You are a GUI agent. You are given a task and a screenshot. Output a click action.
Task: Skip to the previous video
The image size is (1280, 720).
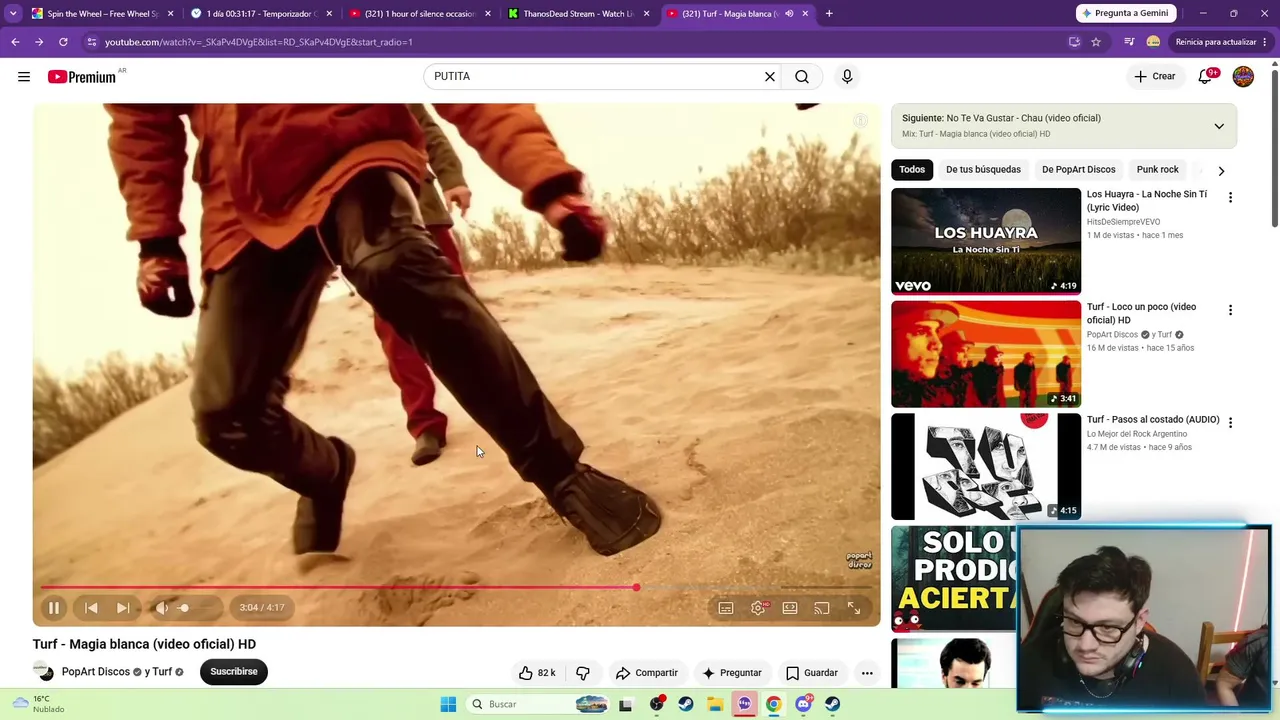click(x=91, y=608)
